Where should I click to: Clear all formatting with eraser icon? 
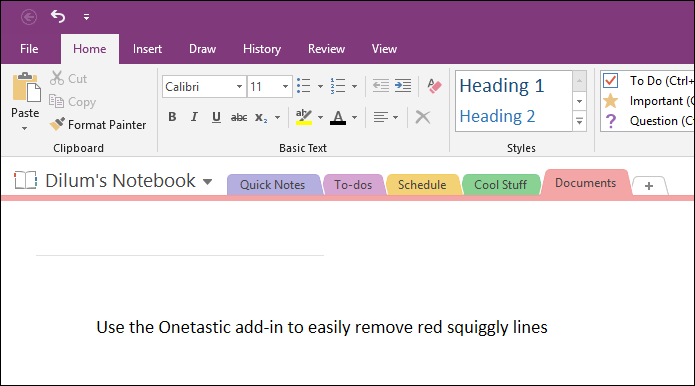434,86
